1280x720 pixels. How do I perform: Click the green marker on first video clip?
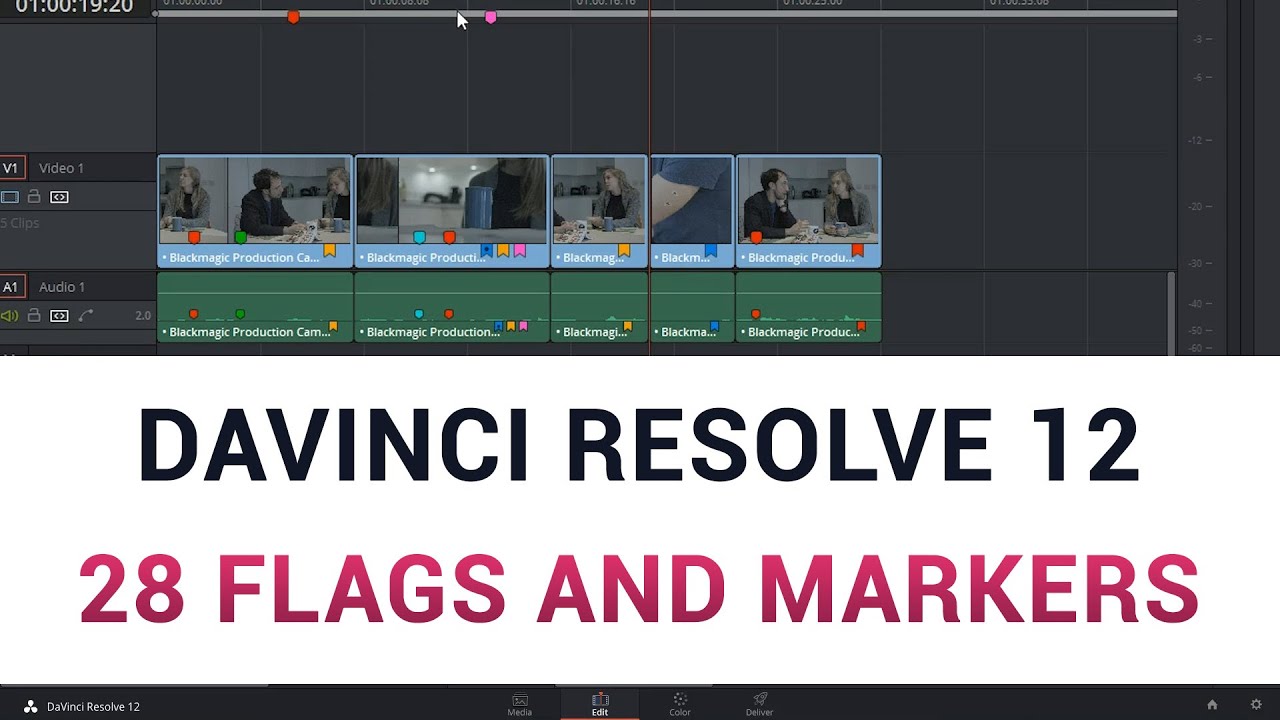[x=240, y=237]
